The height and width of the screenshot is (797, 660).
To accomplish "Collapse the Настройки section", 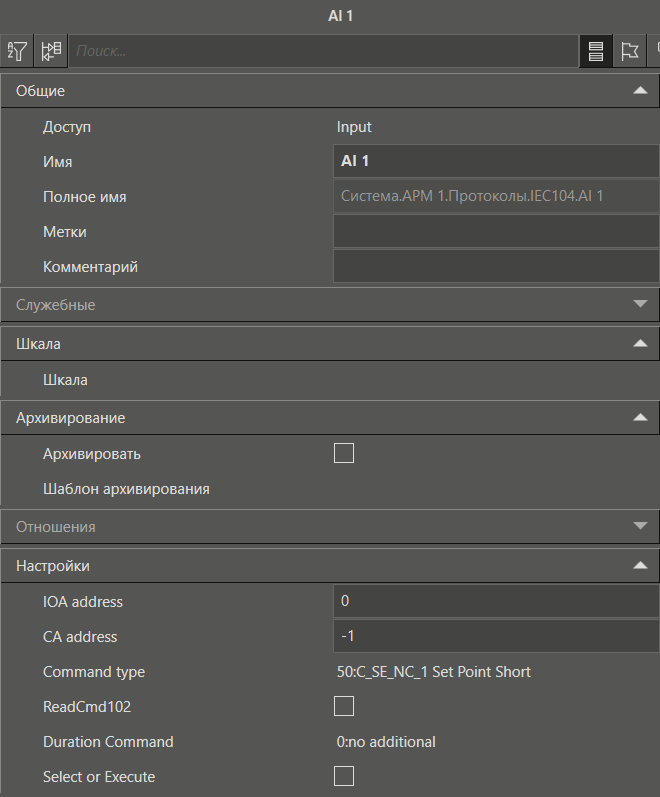I will (x=640, y=566).
